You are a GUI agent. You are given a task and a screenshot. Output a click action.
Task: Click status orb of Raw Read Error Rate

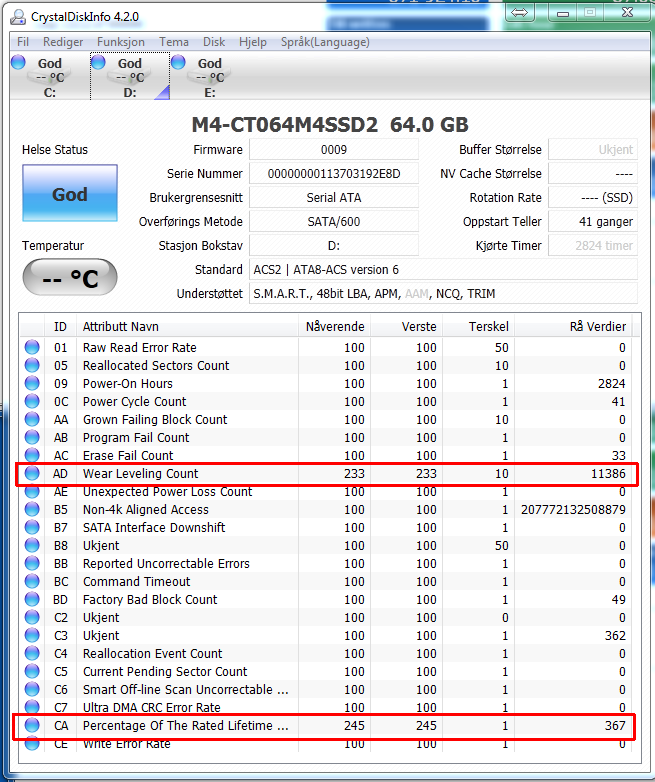point(32,347)
